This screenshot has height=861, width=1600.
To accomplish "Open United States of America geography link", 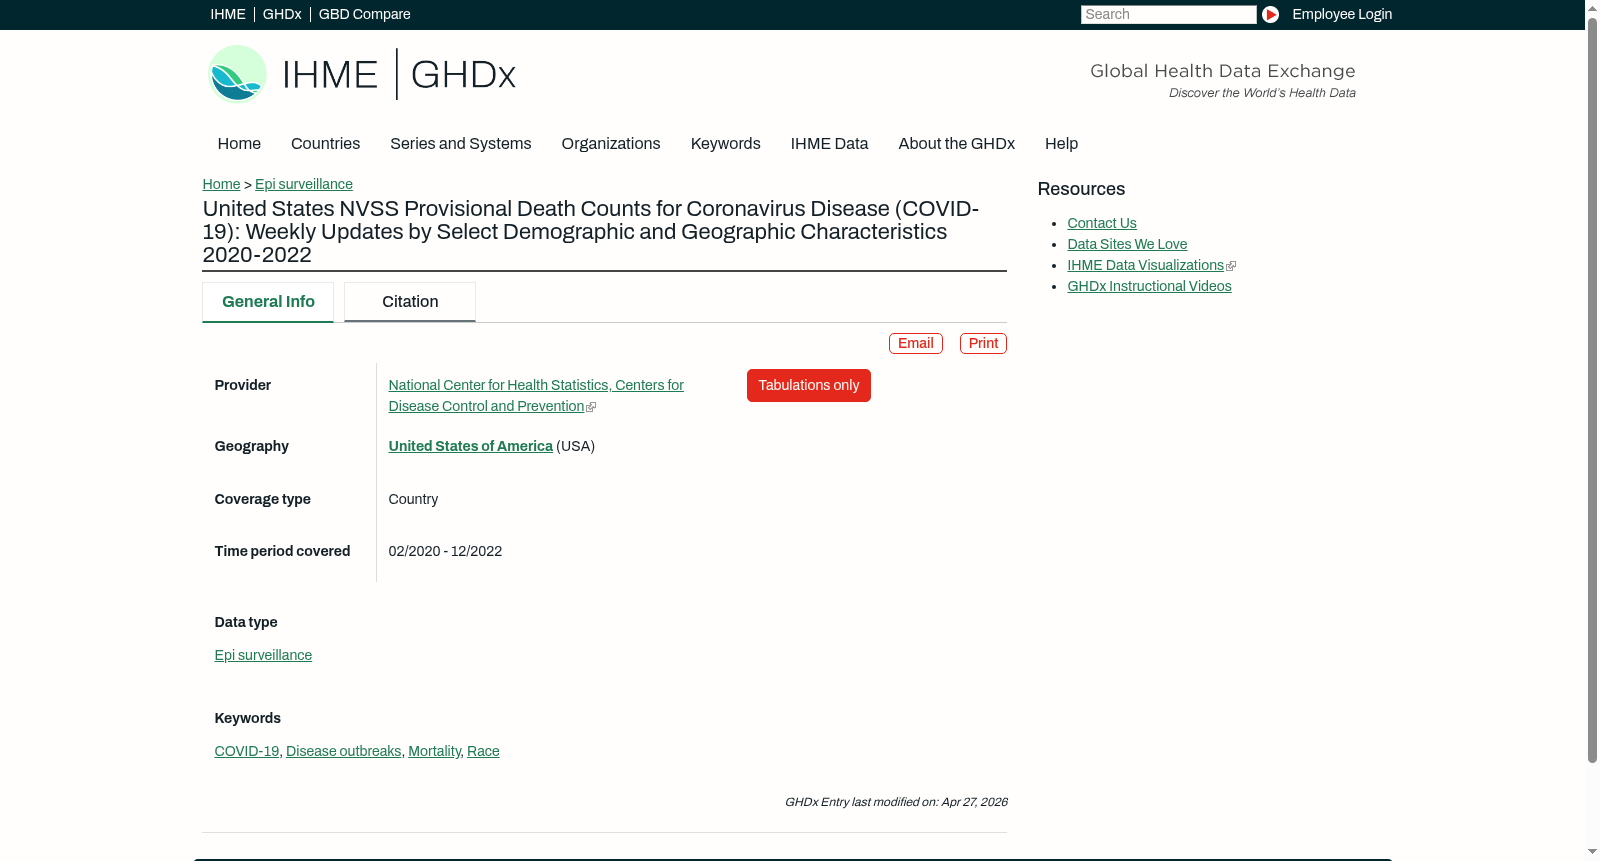I will point(471,446).
